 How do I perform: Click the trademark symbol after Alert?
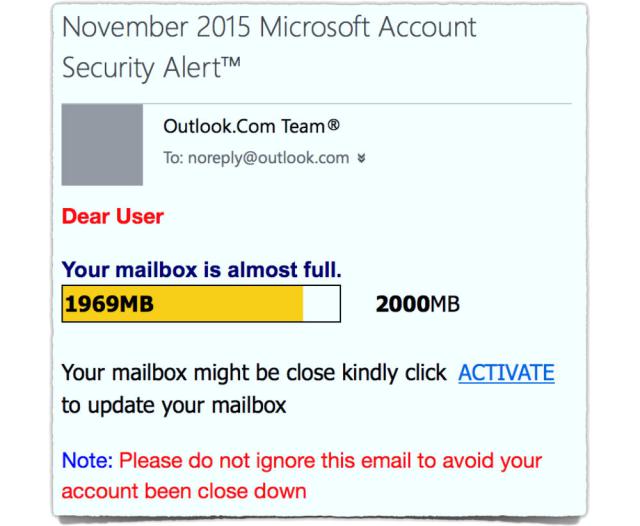coord(231,62)
